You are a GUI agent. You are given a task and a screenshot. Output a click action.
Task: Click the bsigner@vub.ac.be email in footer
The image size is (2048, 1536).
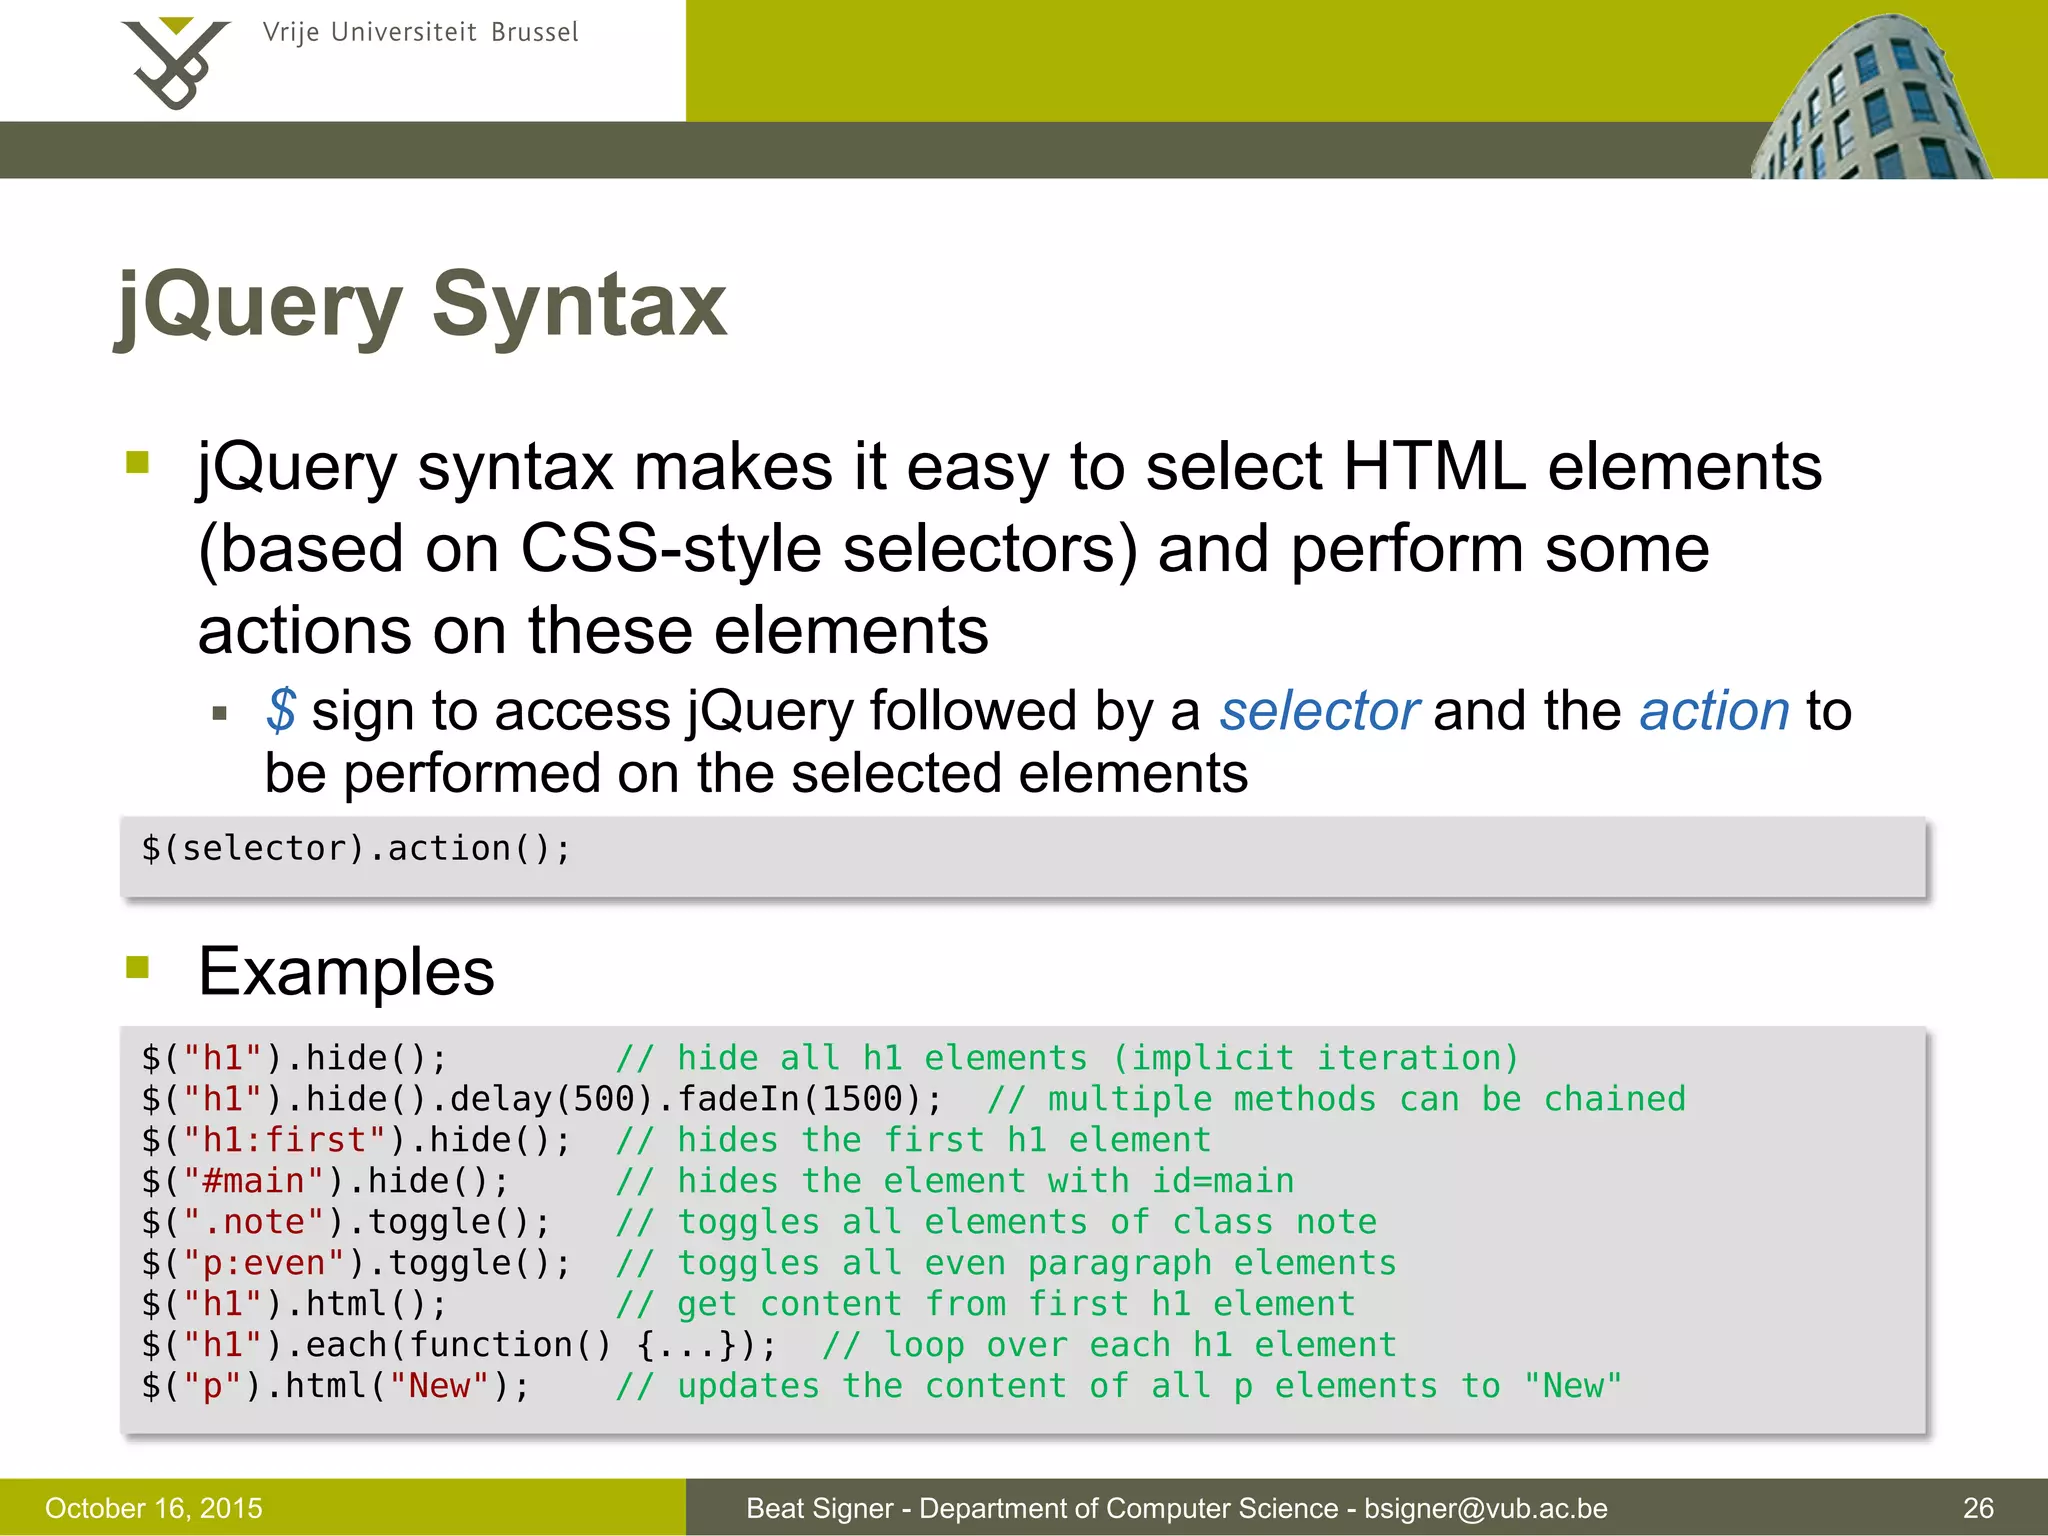point(1486,1508)
